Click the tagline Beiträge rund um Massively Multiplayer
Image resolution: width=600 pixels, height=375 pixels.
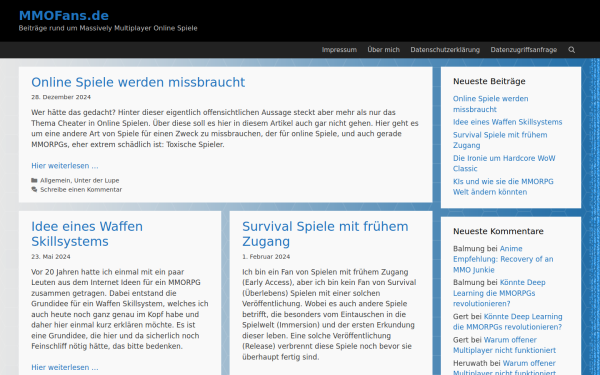pyautogui.click(x=108, y=28)
